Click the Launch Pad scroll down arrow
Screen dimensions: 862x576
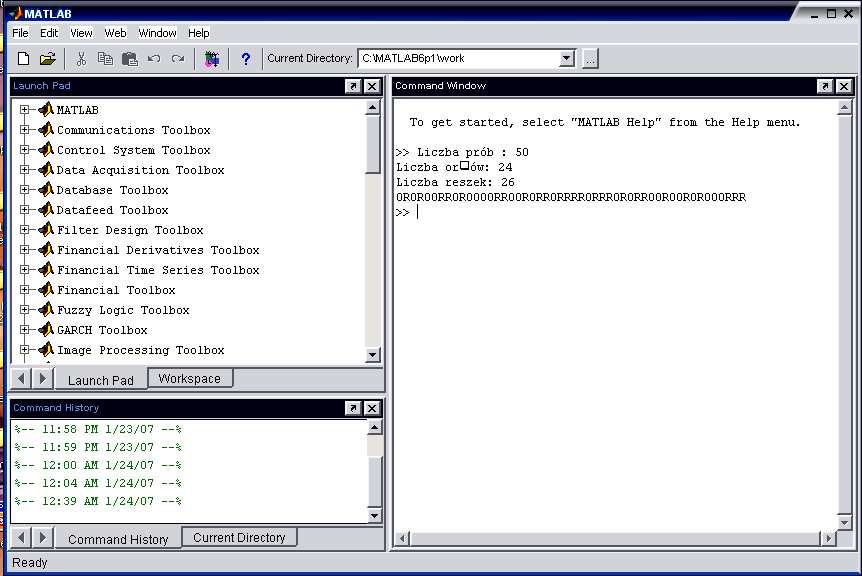[x=373, y=355]
